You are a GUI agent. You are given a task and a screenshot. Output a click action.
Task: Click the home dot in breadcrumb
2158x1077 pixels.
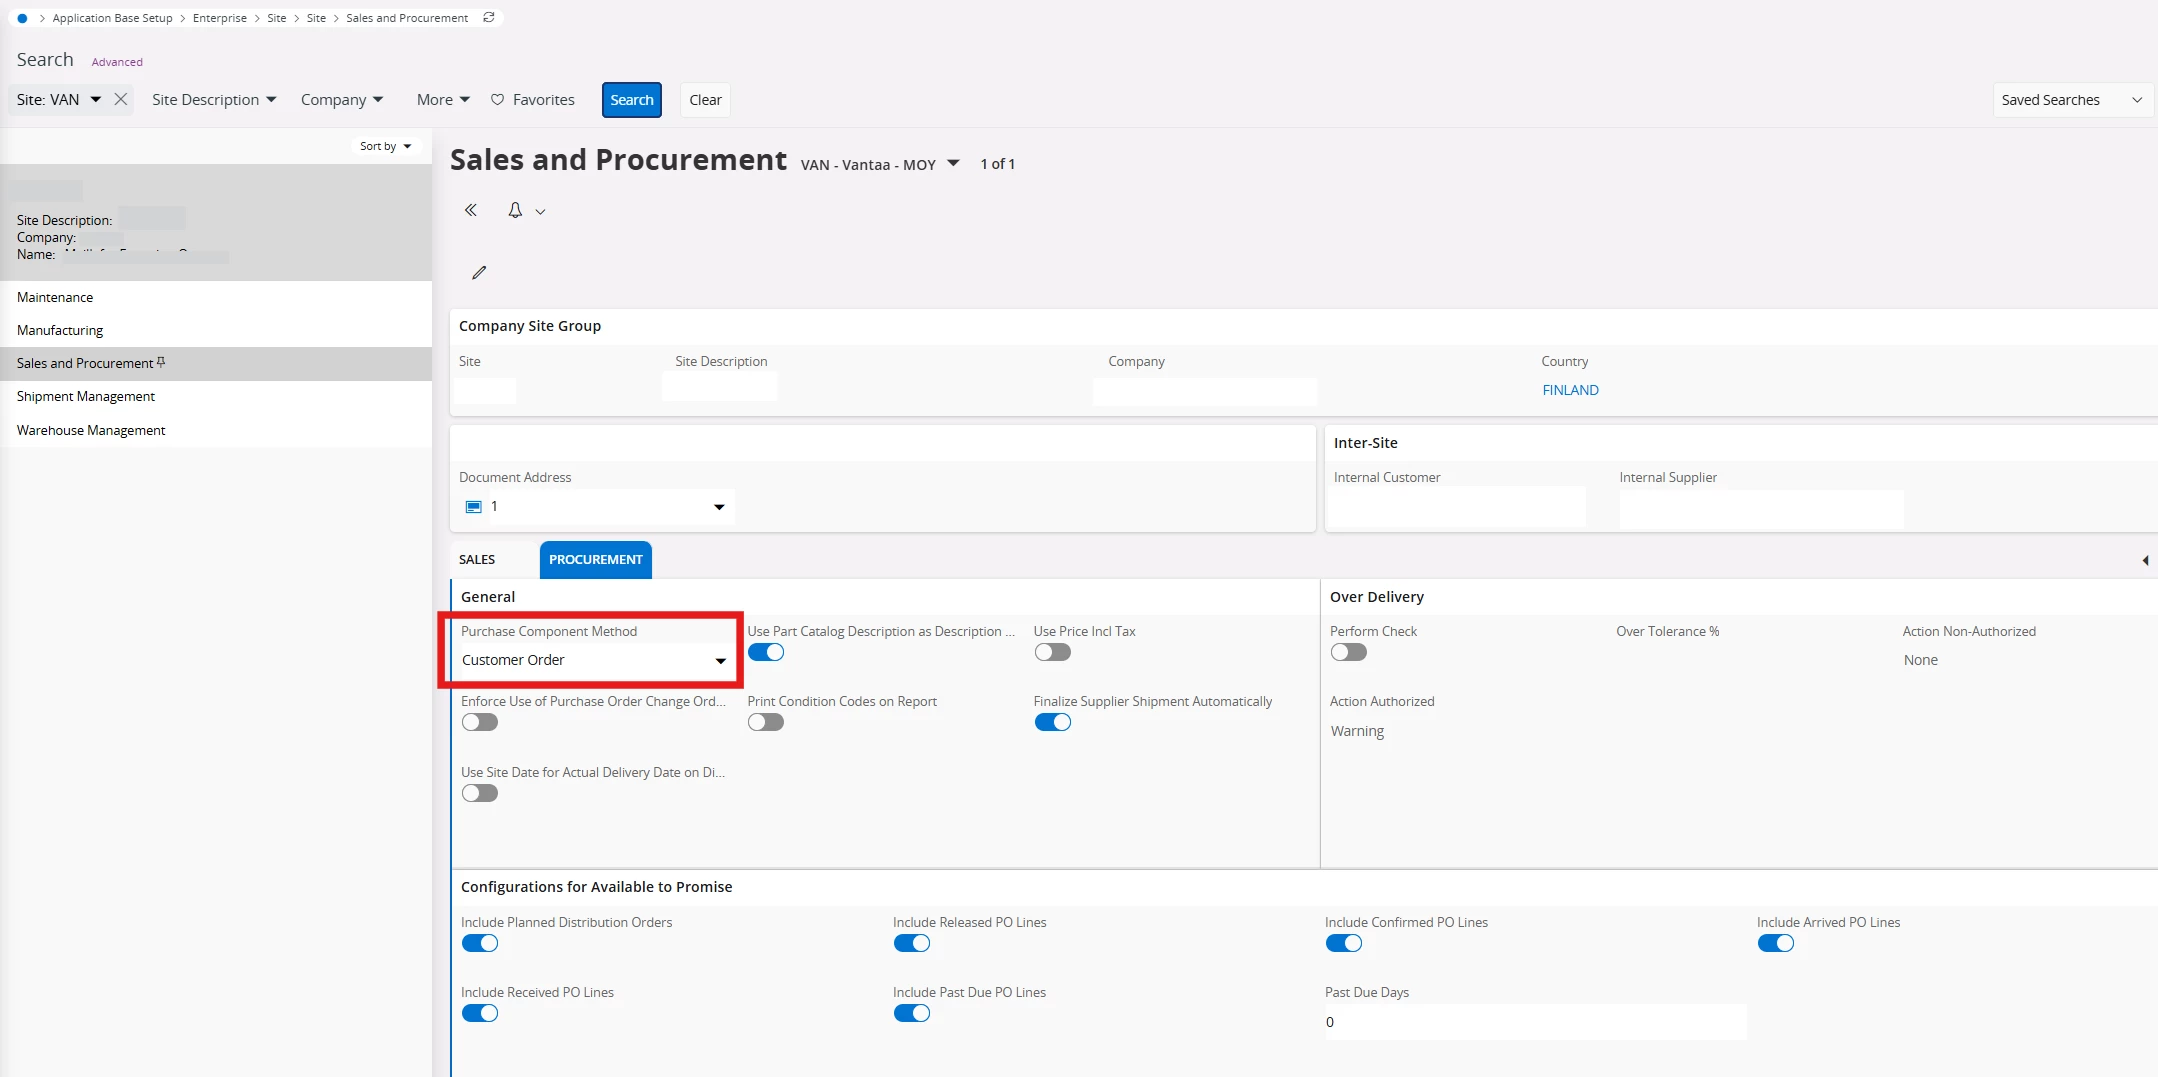22,18
